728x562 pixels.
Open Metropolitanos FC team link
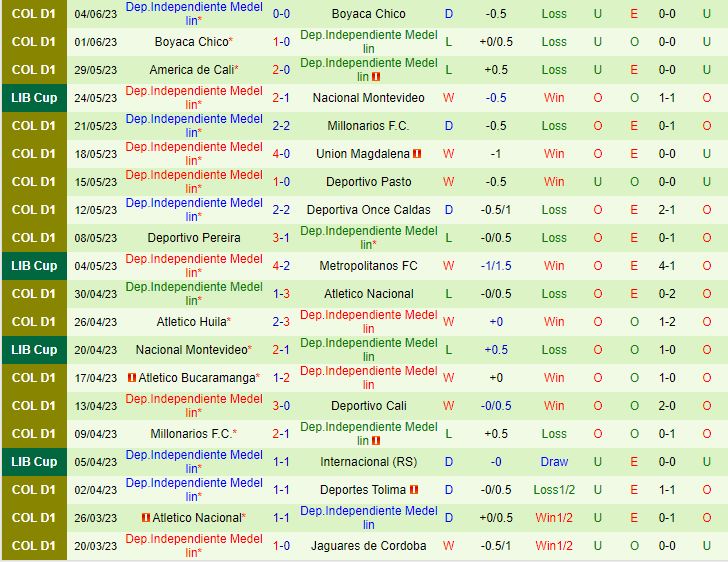(369, 266)
